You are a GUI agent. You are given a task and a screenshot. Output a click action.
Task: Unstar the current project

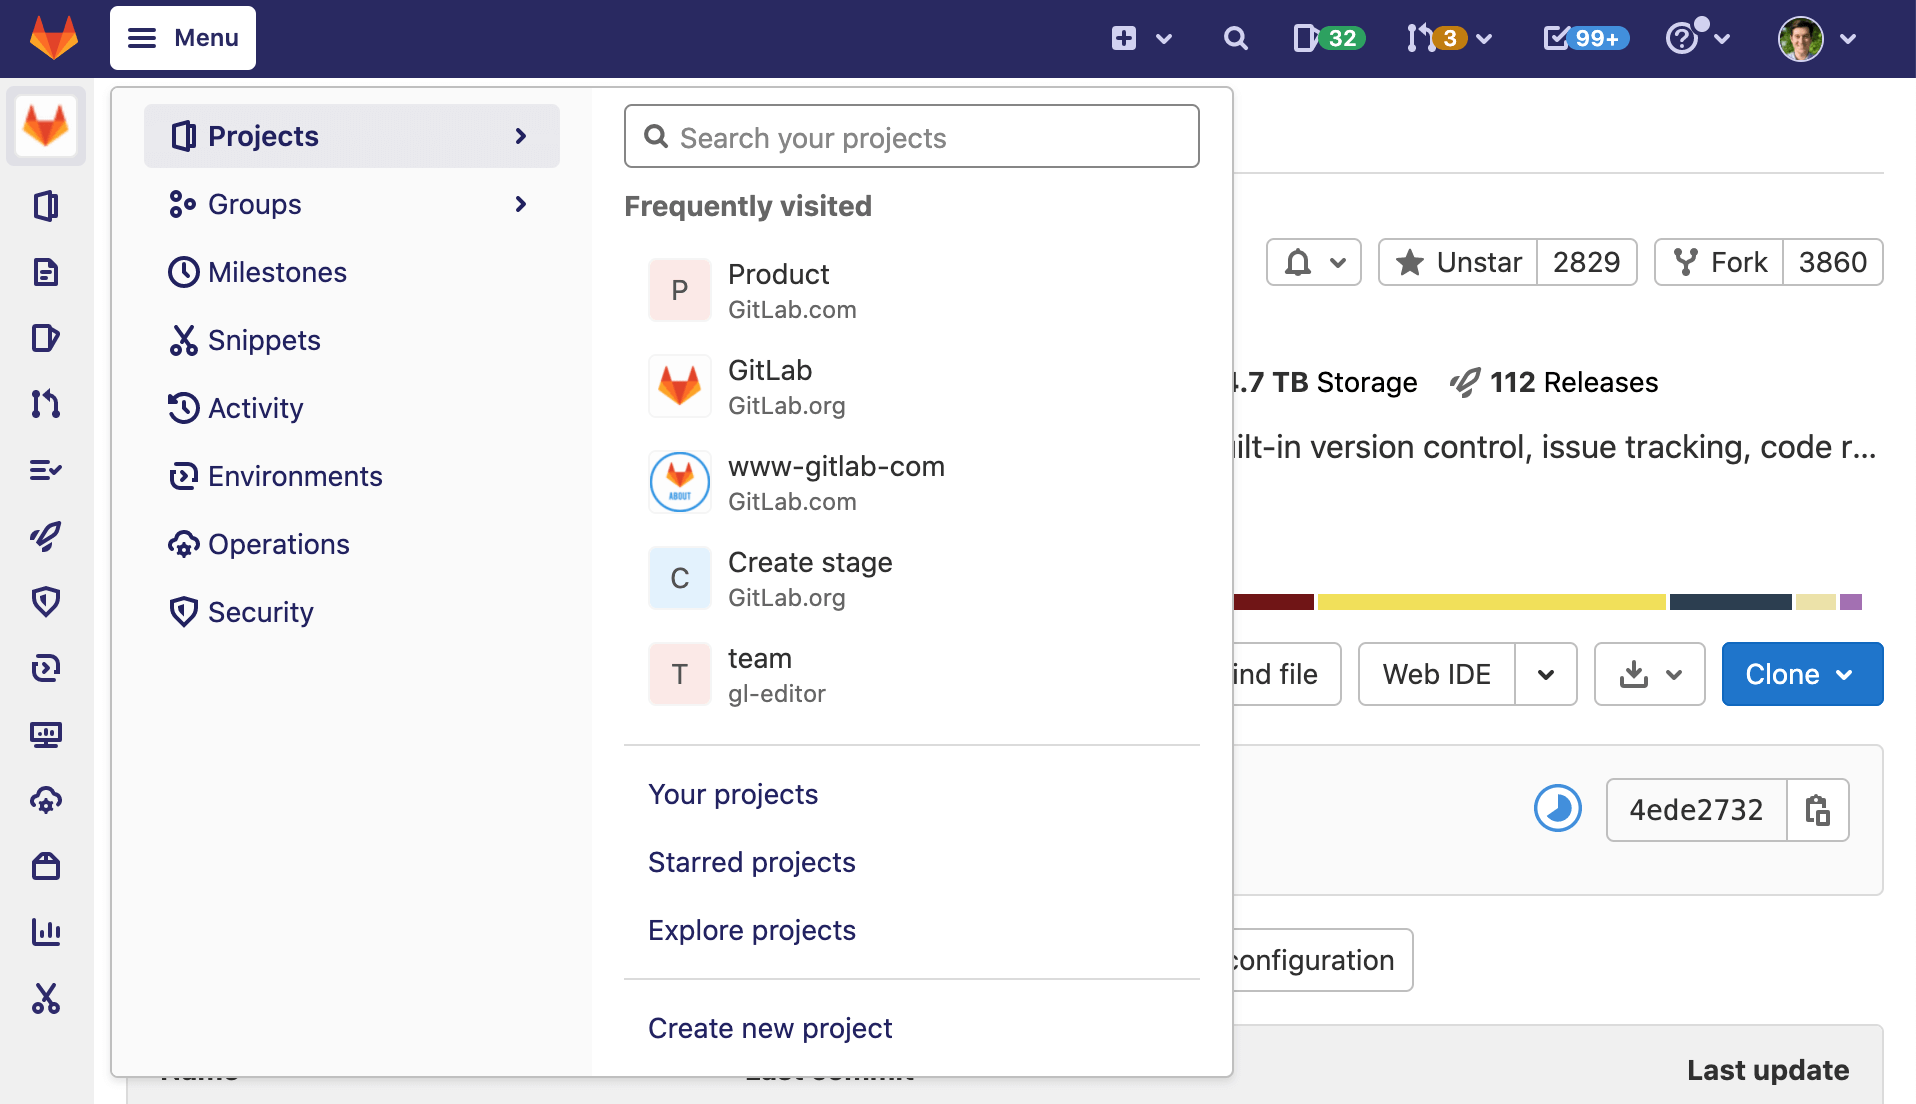[1457, 262]
